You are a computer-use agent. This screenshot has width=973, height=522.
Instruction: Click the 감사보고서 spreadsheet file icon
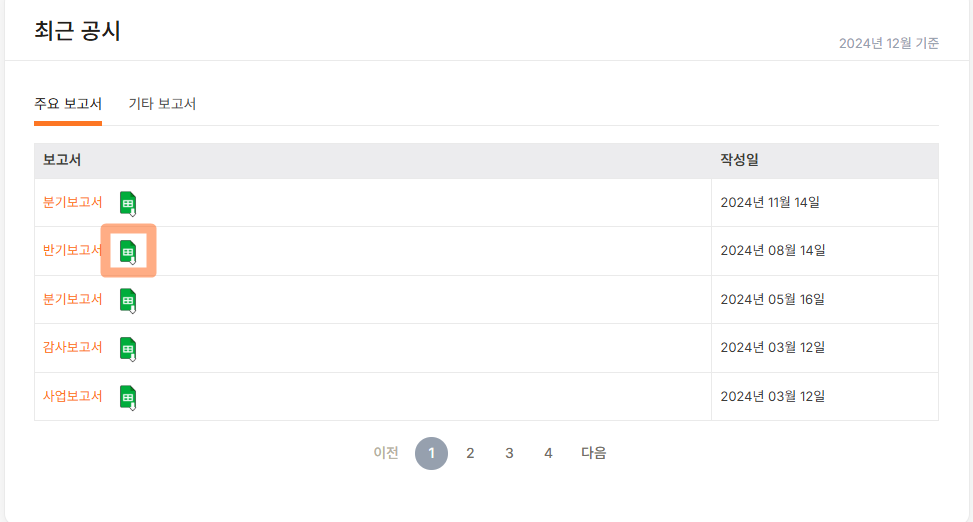point(128,349)
